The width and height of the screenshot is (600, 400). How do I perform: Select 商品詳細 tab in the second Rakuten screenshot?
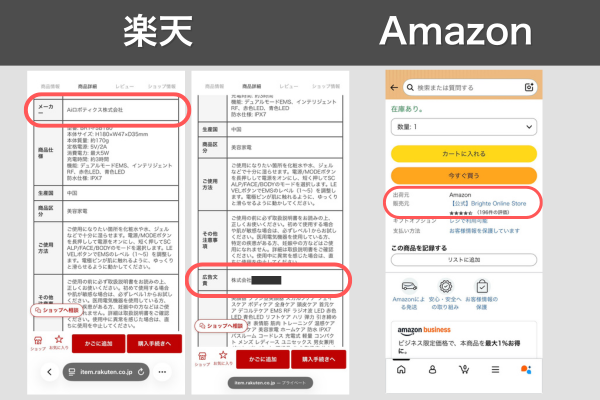point(251,86)
